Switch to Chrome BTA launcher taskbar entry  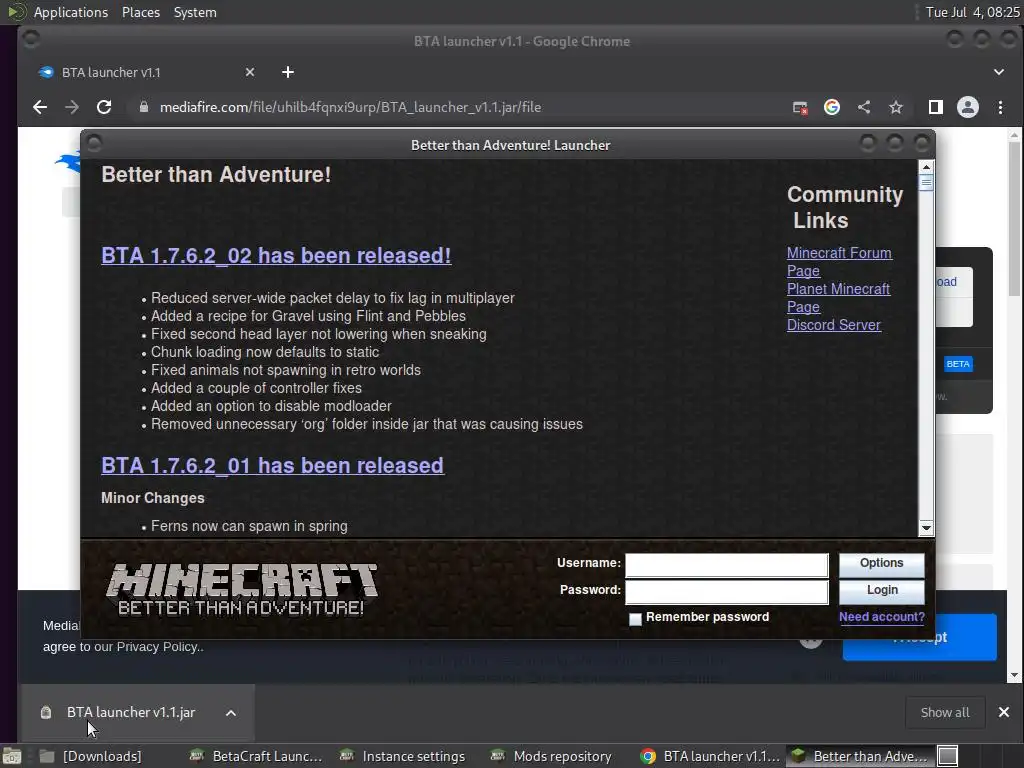click(710, 756)
